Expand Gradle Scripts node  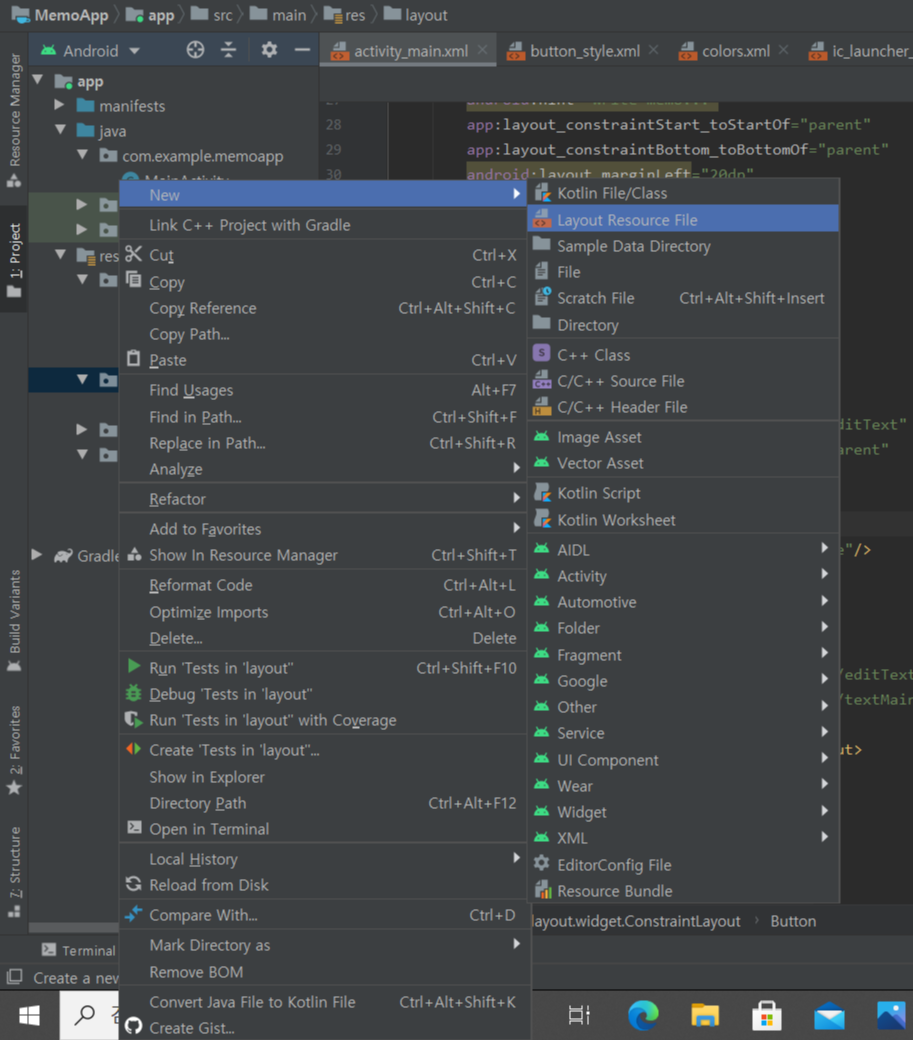pos(37,554)
